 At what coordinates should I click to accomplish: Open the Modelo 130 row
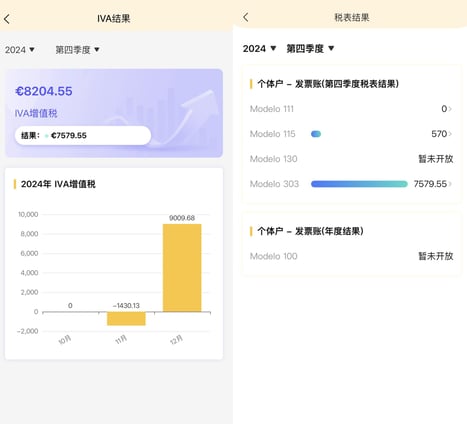tap(352, 159)
